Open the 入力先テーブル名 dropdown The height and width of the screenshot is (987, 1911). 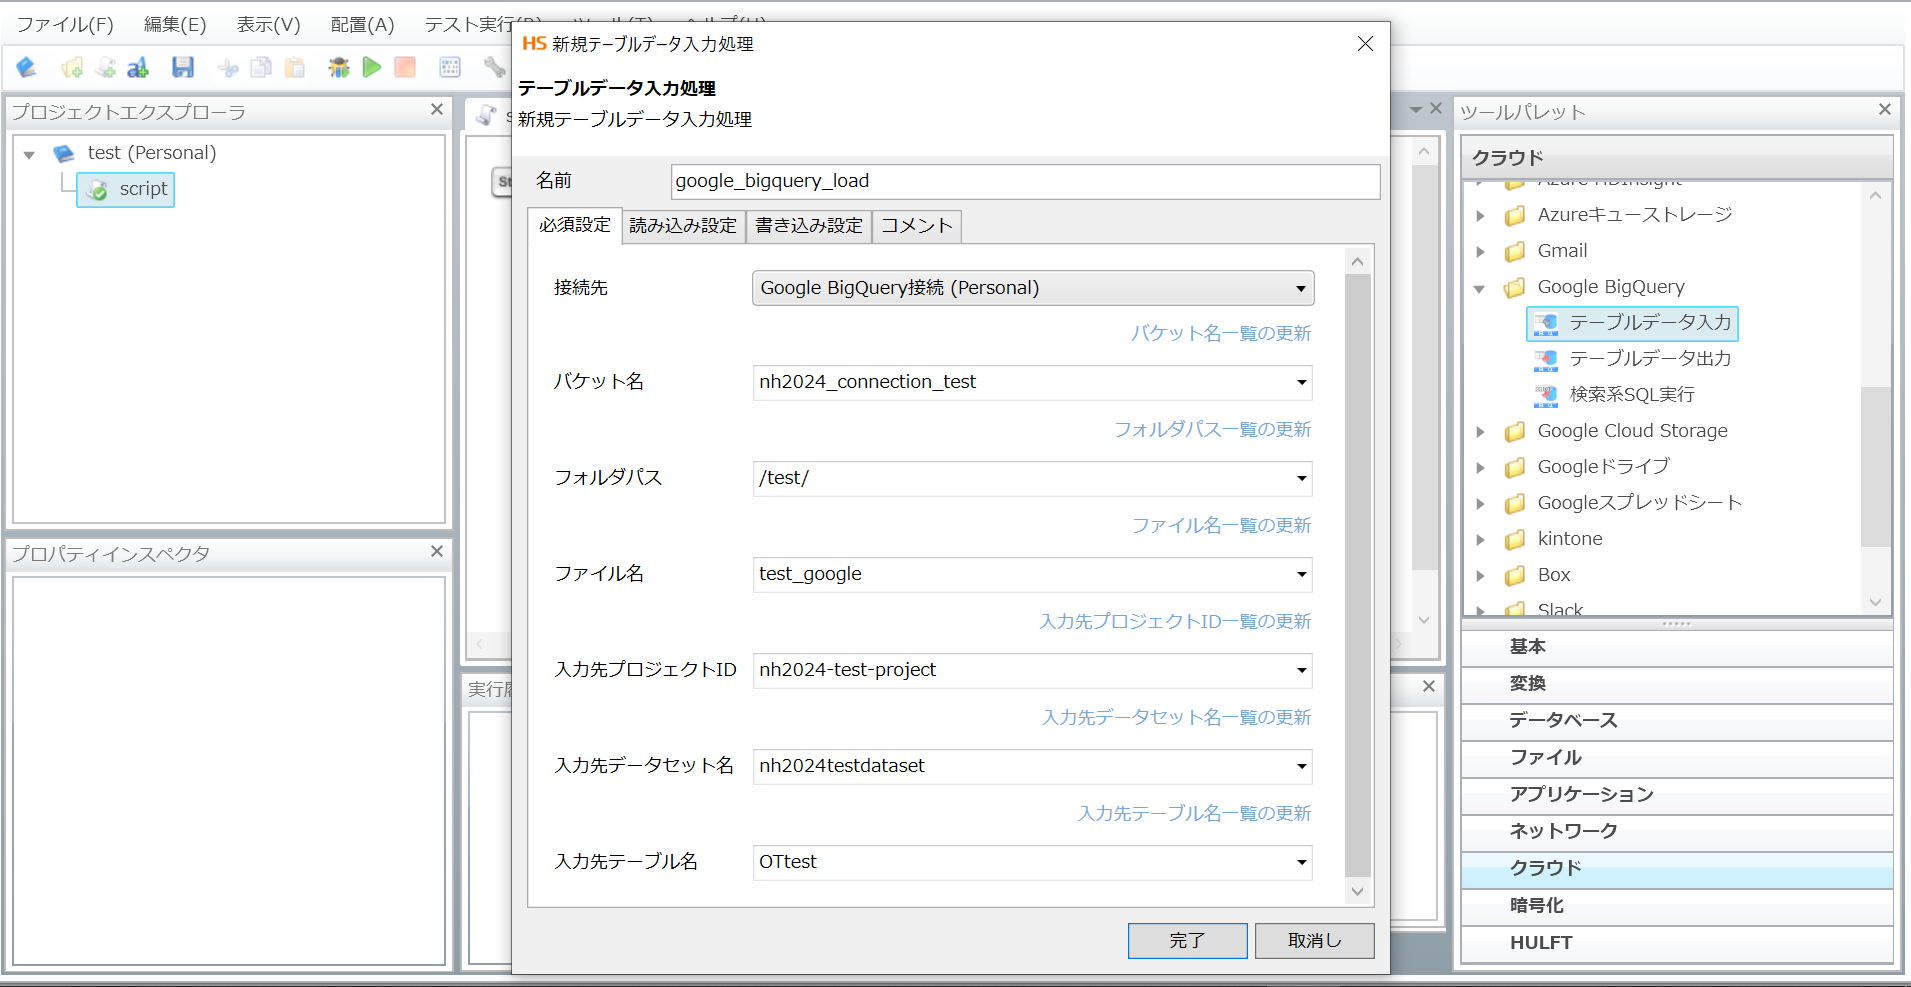pos(1301,863)
